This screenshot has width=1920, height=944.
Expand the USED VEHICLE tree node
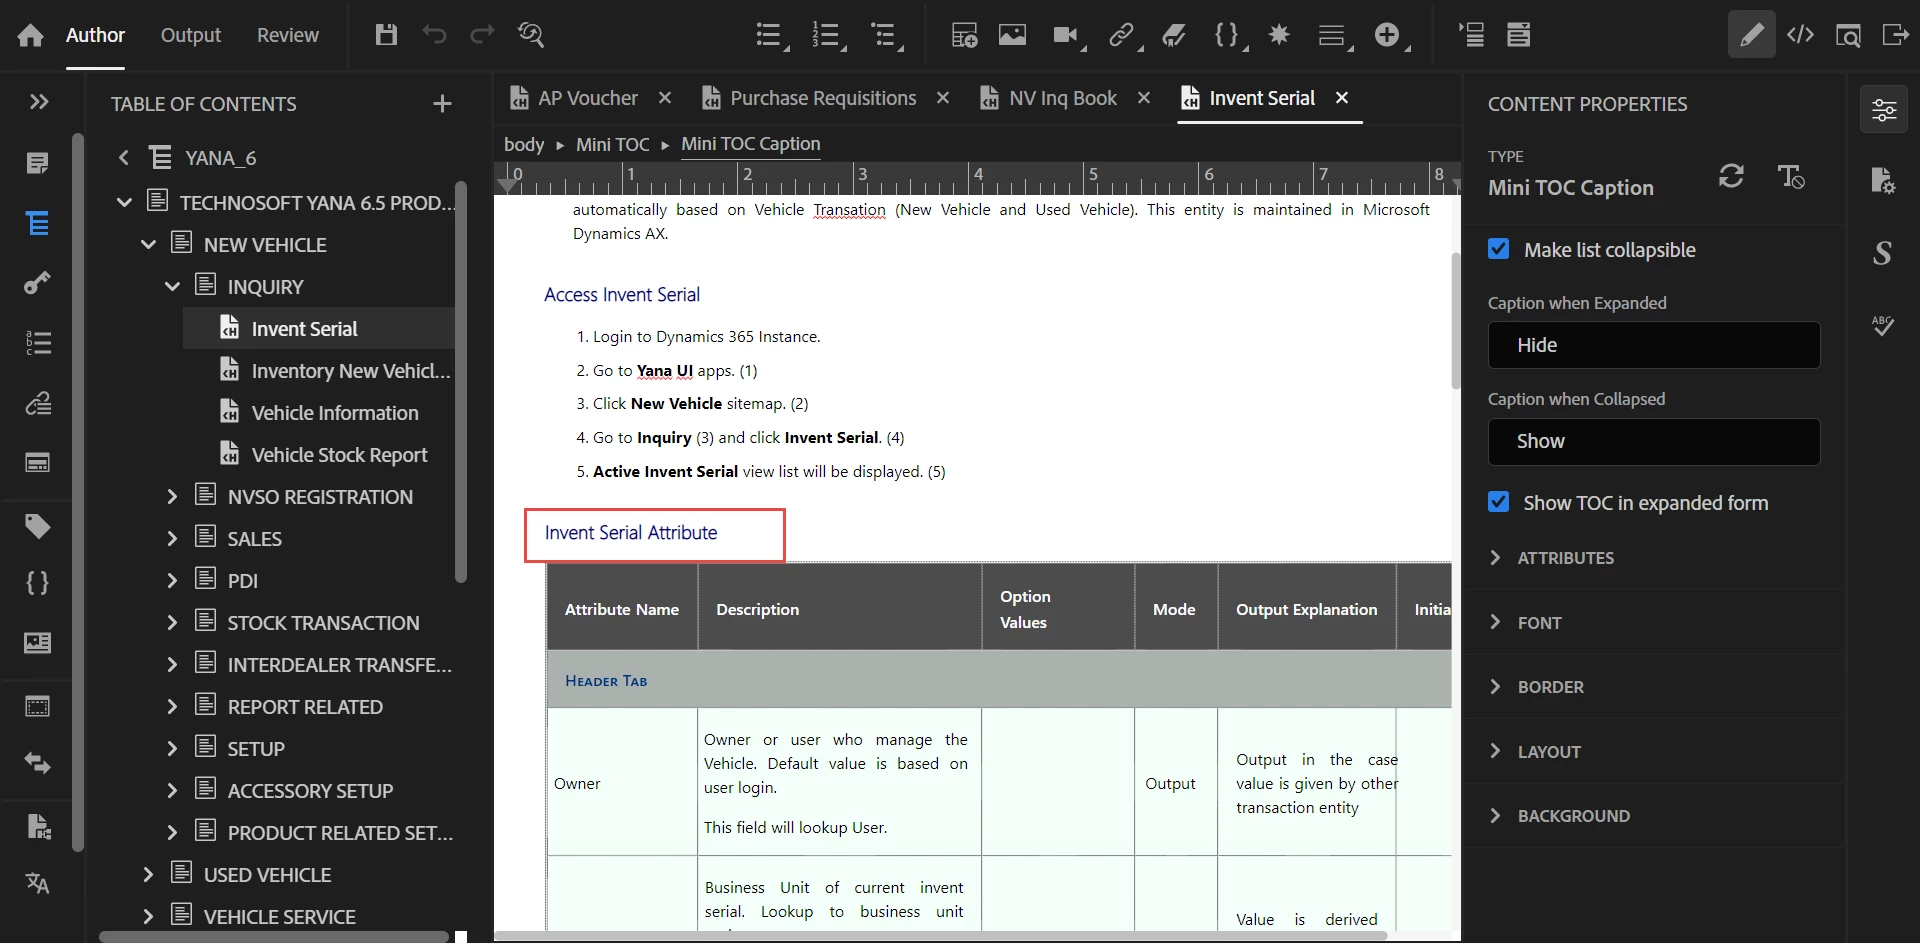(148, 875)
